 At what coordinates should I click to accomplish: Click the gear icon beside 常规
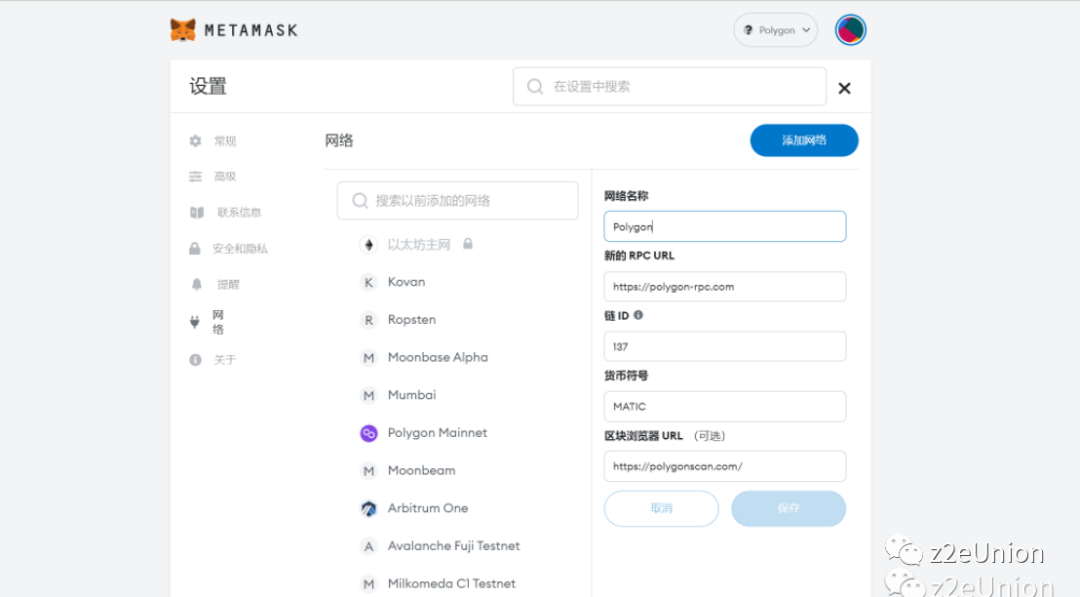click(195, 141)
